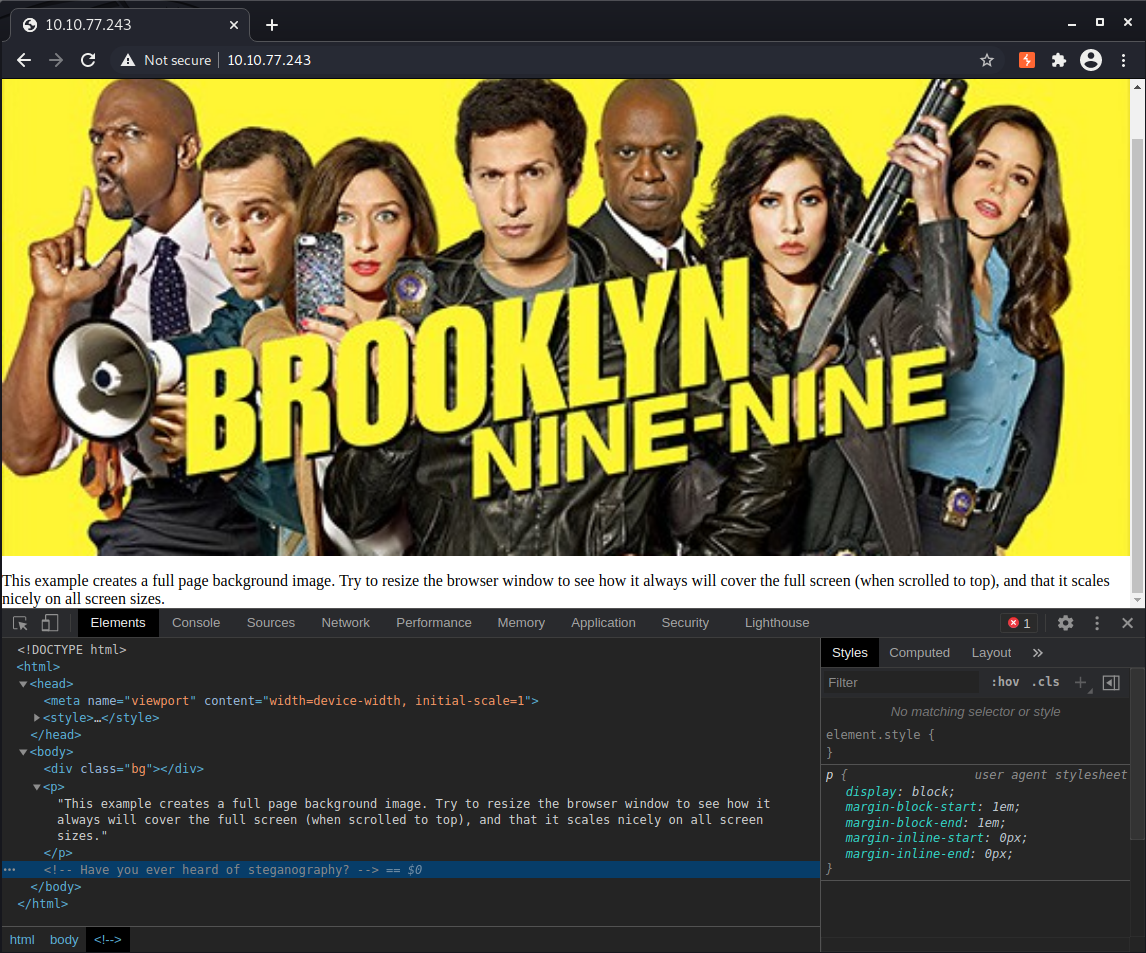The image size is (1146, 953).
Task: Open DevTools settings gear
Action: point(1066,623)
